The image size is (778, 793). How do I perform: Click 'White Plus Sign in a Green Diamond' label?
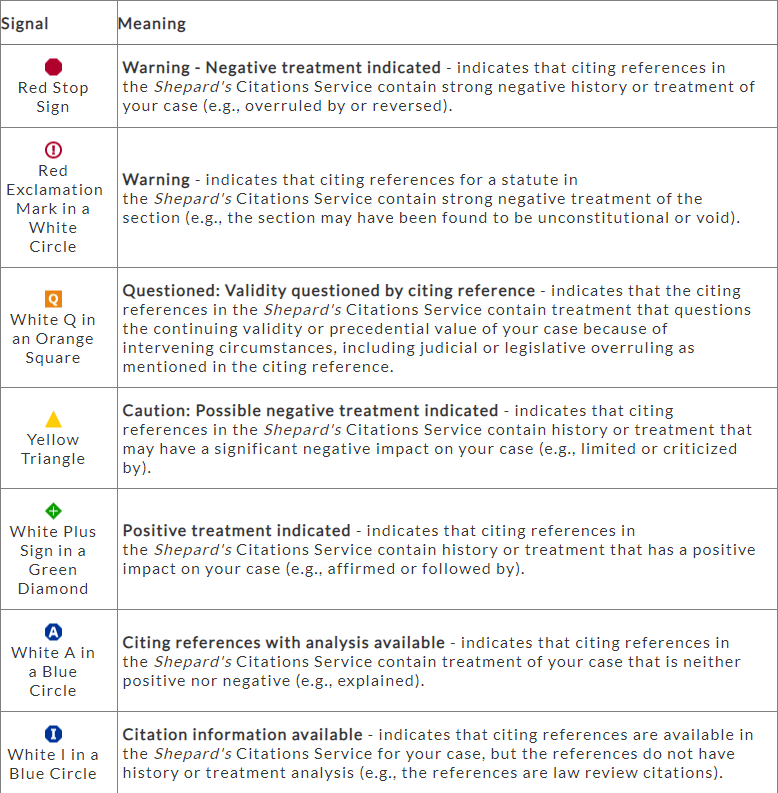tap(53, 560)
